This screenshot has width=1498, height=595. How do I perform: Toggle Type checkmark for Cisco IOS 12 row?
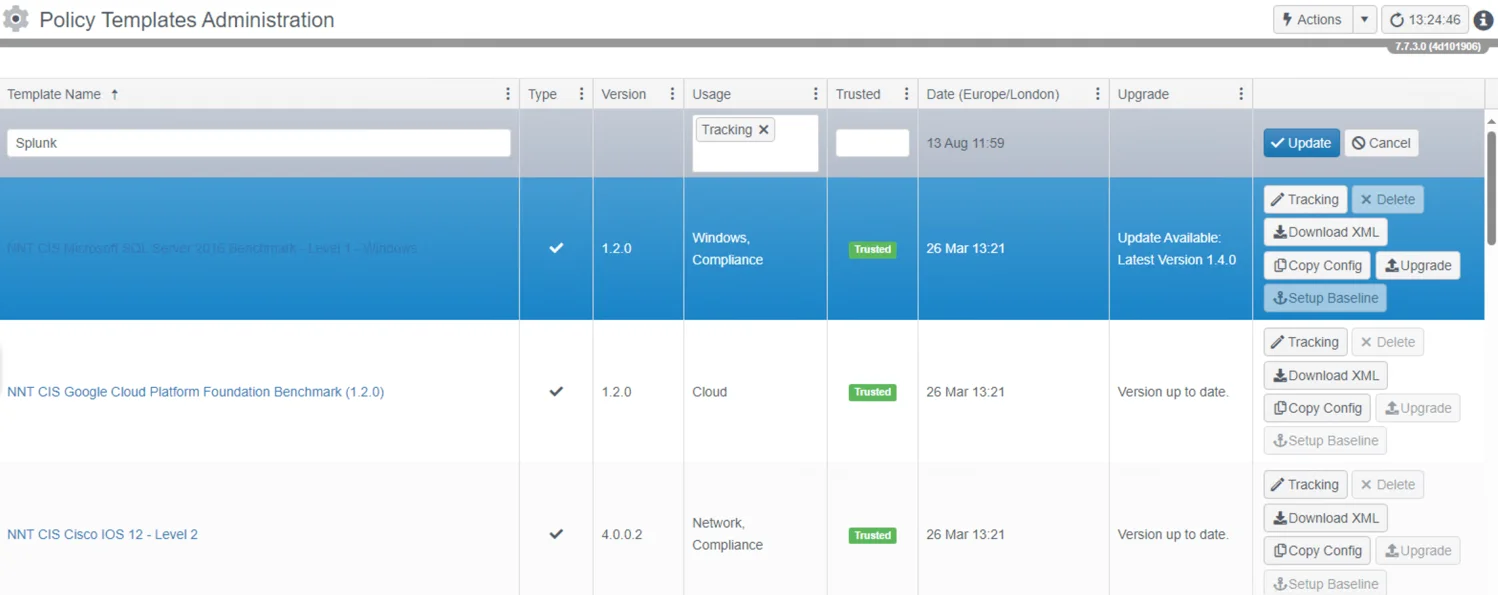[x=556, y=534]
